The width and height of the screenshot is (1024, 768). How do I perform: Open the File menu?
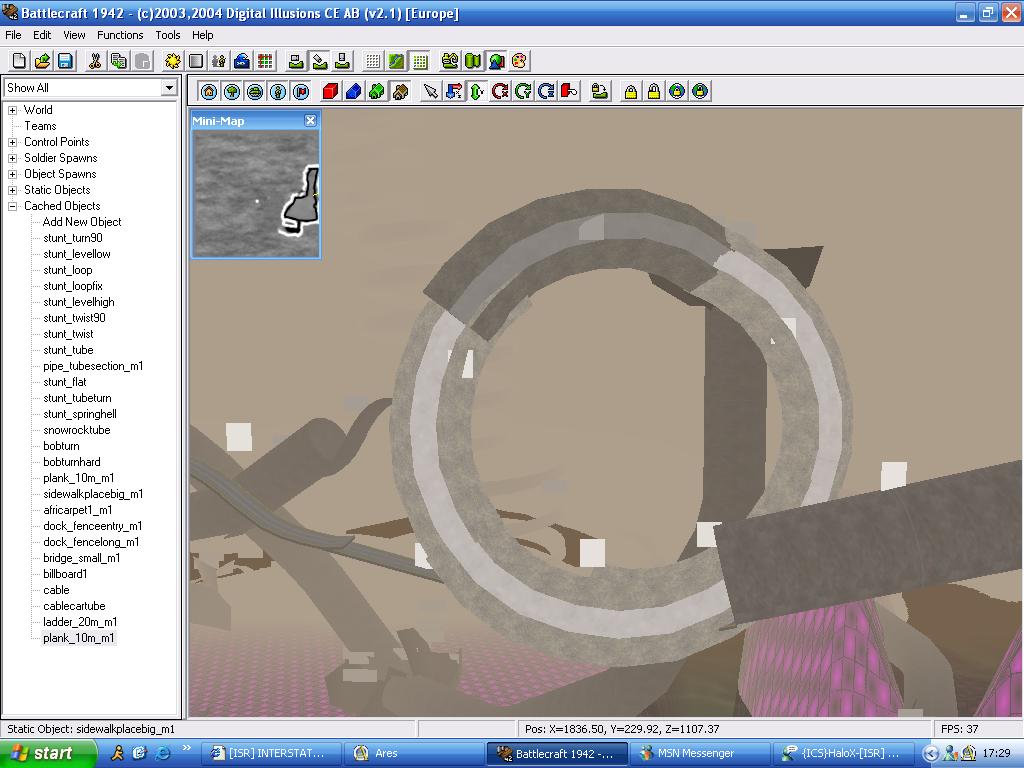(13, 35)
